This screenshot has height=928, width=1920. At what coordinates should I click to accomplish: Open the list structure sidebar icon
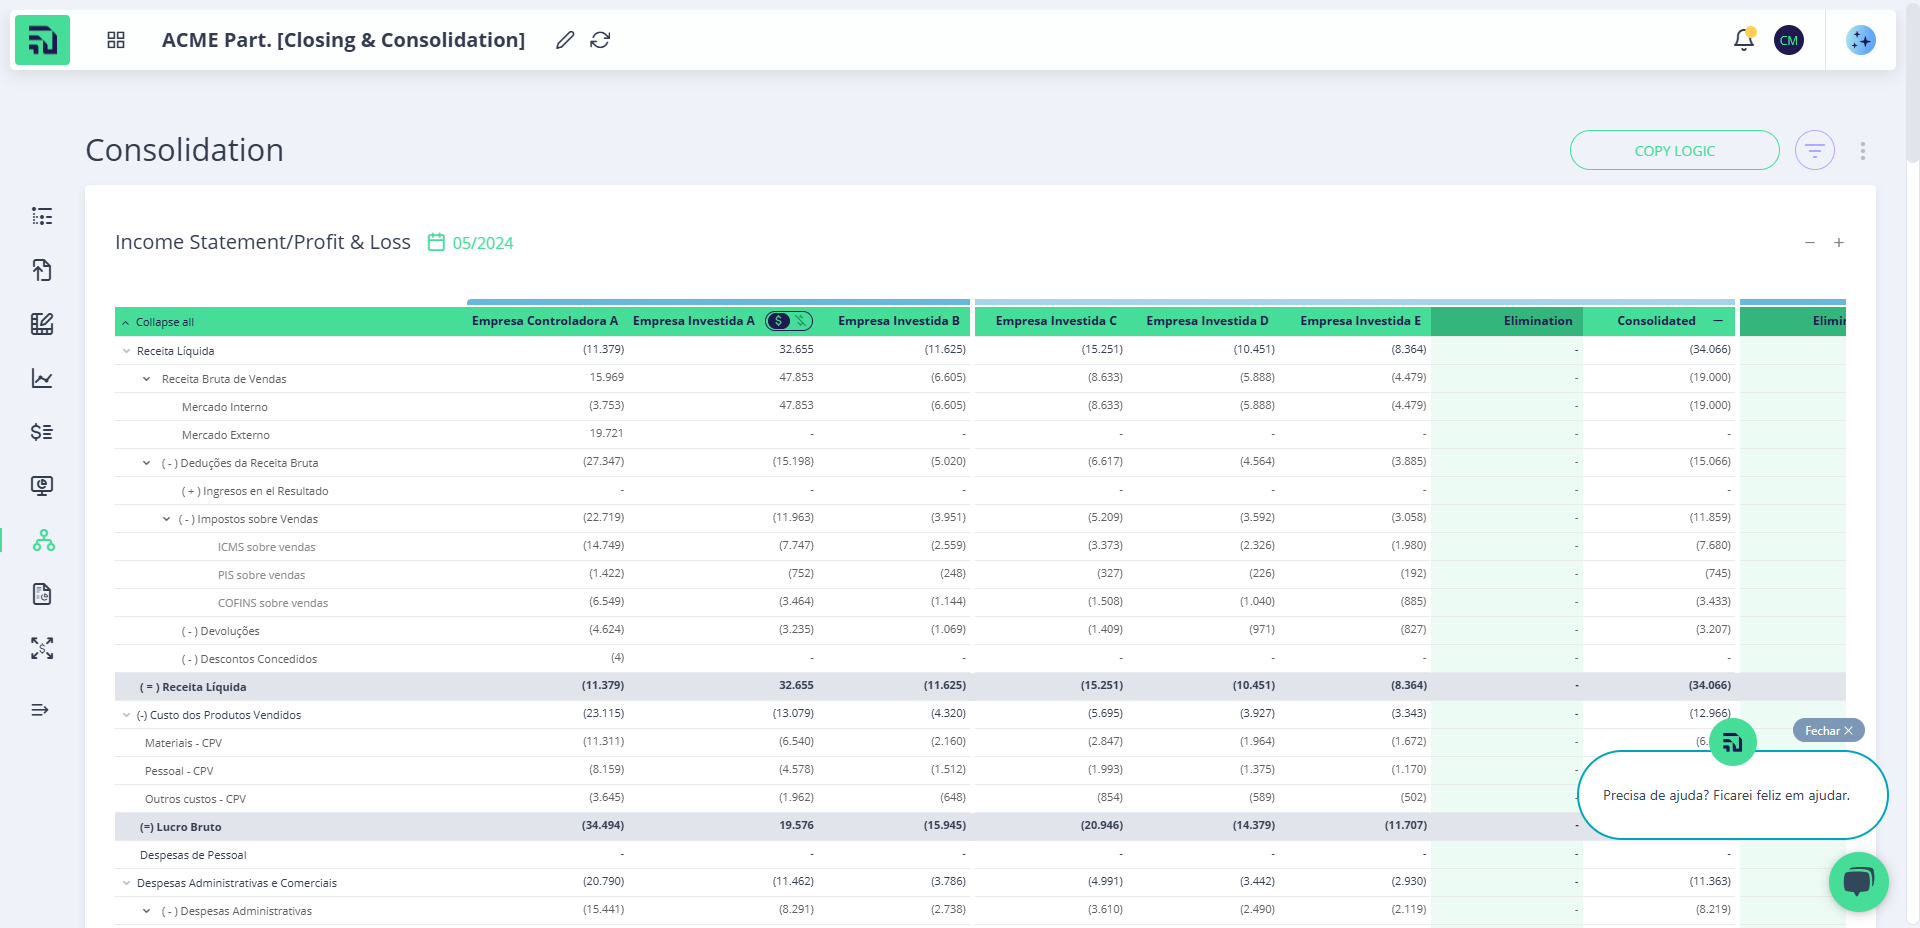pyautogui.click(x=42, y=216)
